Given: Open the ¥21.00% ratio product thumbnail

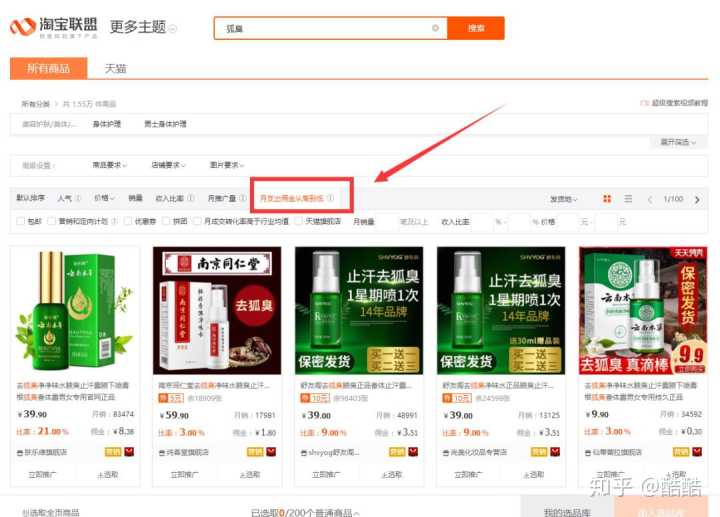Looking at the screenshot, I should 75,310.
